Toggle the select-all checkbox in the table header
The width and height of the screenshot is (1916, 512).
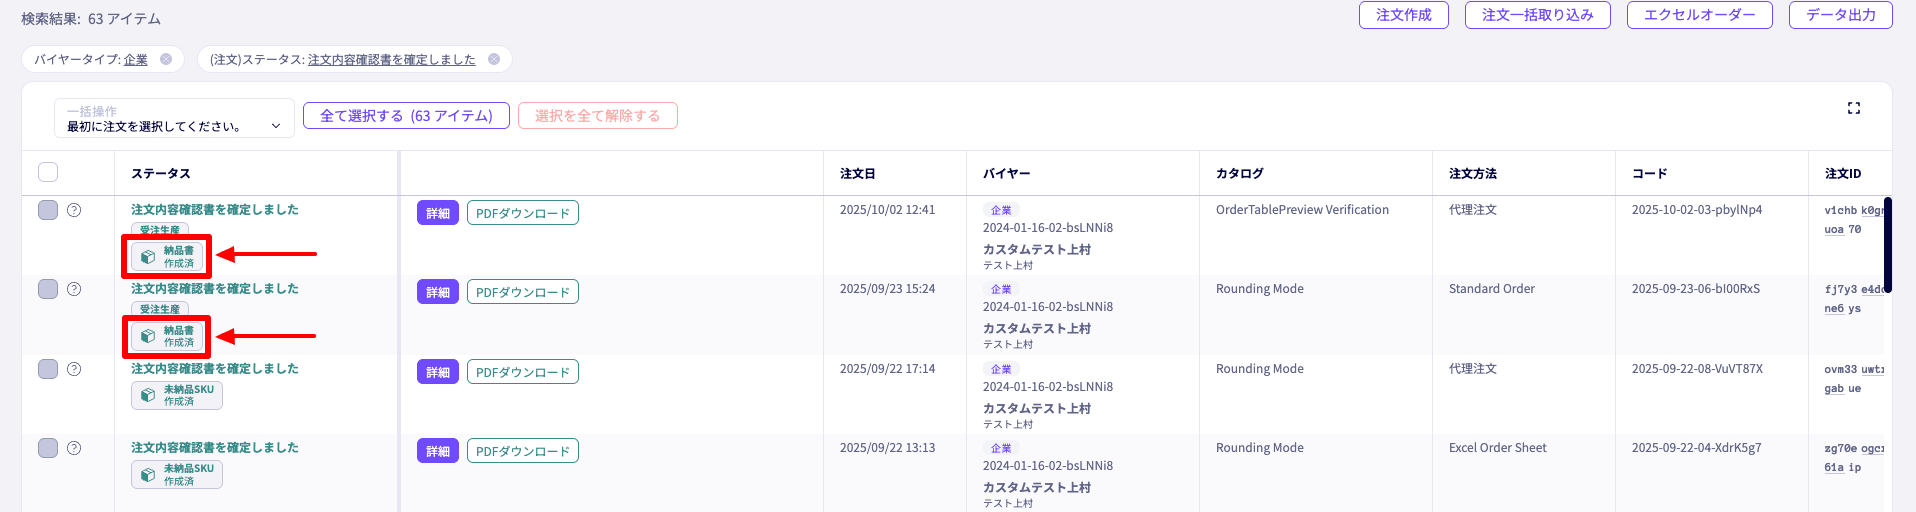pos(48,172)
